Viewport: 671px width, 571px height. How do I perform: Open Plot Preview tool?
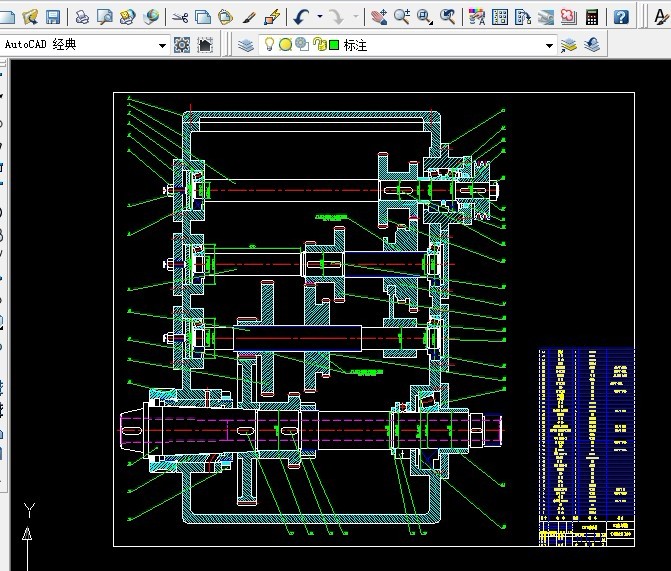104,17
